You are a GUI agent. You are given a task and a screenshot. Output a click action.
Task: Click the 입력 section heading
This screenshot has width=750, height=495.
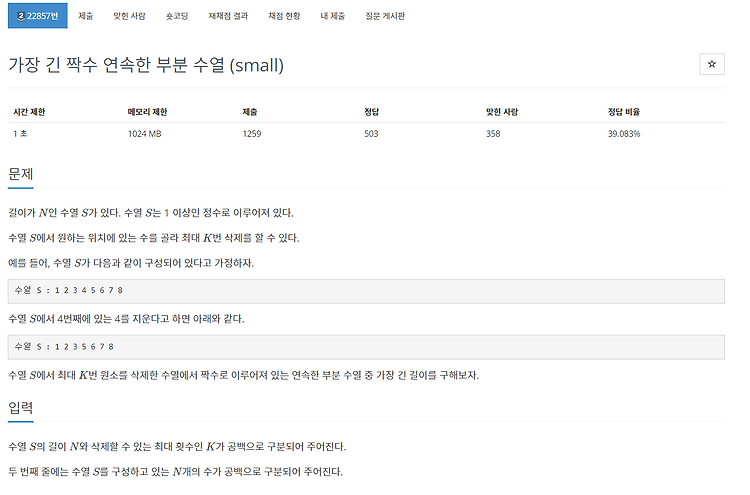click(x=21, y=407)
